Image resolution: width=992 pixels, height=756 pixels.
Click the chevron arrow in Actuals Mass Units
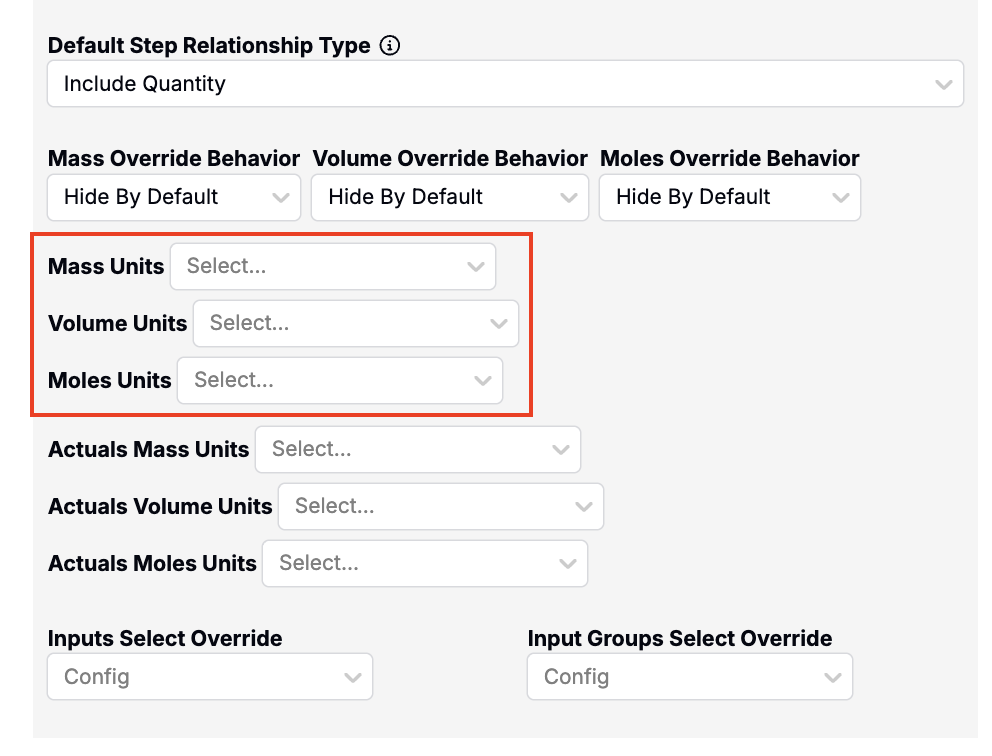tap(560, 450)
